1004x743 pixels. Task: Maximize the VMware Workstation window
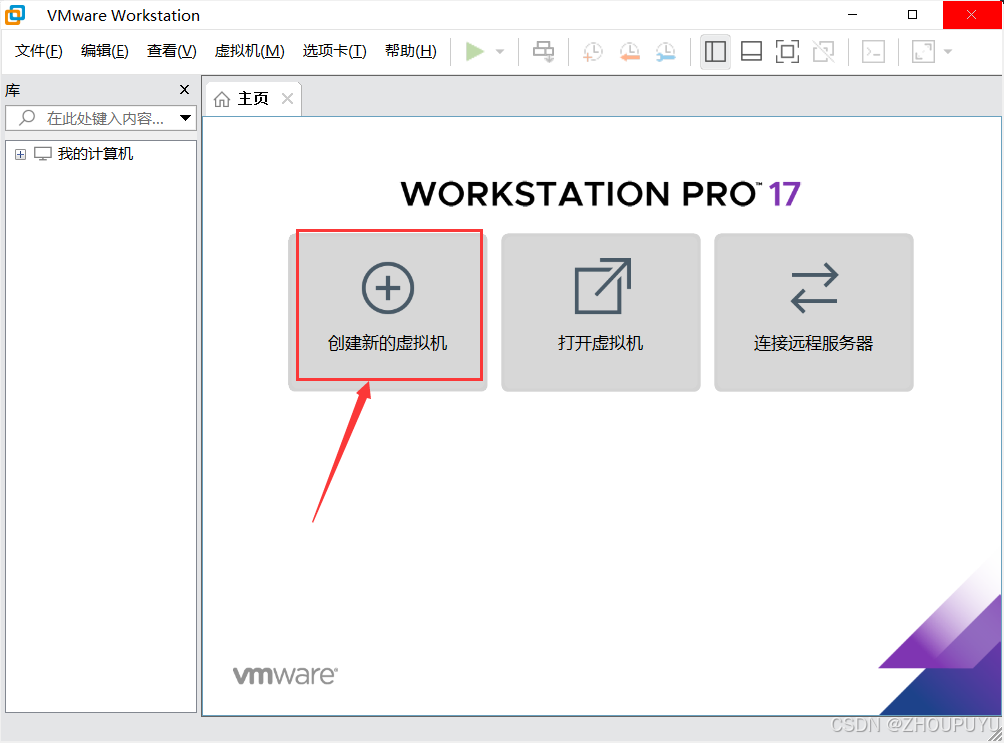912,15
